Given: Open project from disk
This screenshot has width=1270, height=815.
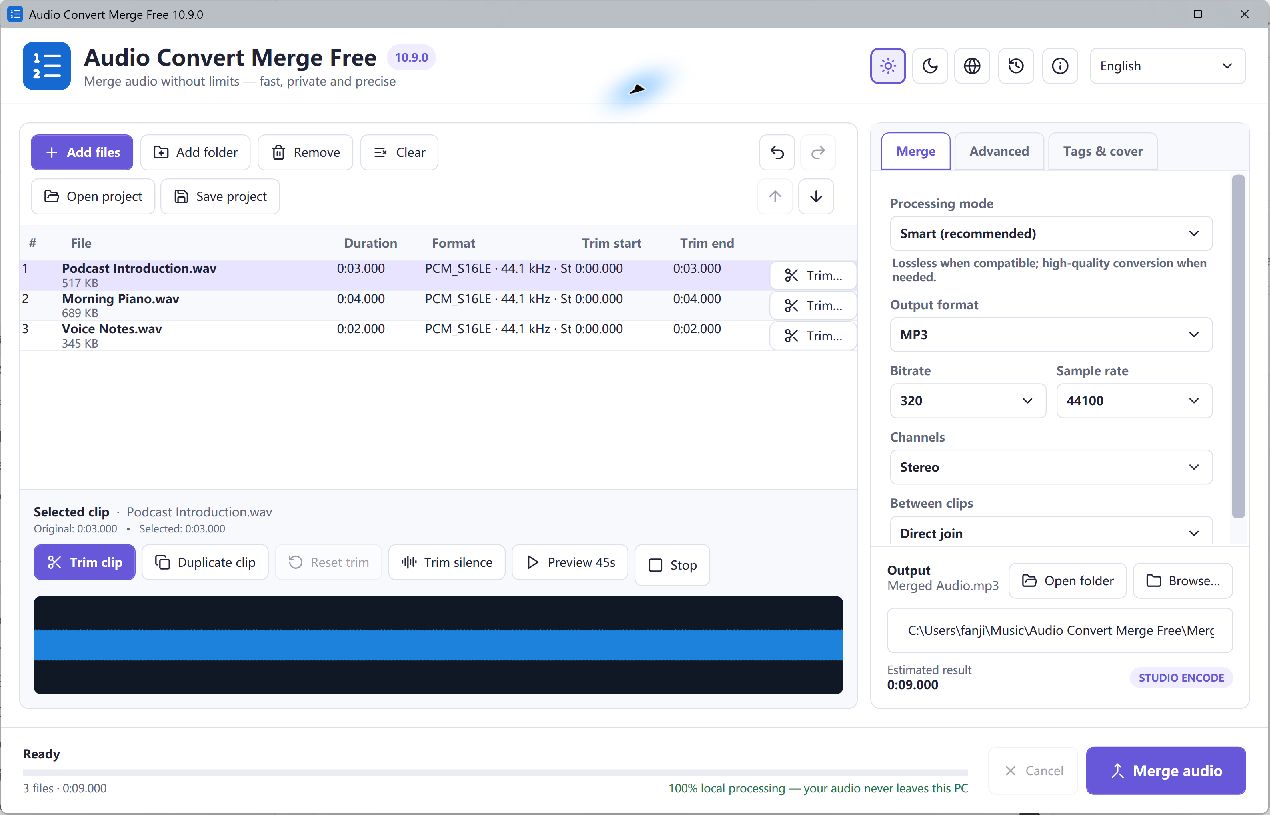Looking at the screenshot, I should pos(93,196).
